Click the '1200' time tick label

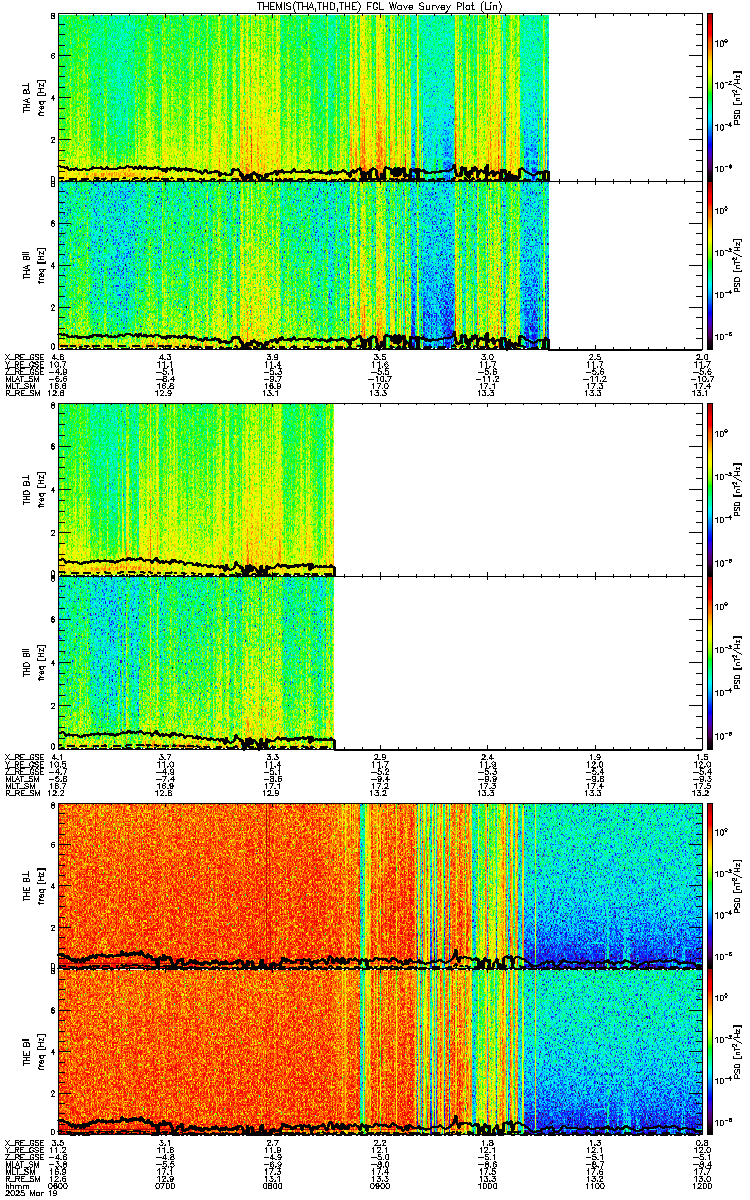point(702,1186)
